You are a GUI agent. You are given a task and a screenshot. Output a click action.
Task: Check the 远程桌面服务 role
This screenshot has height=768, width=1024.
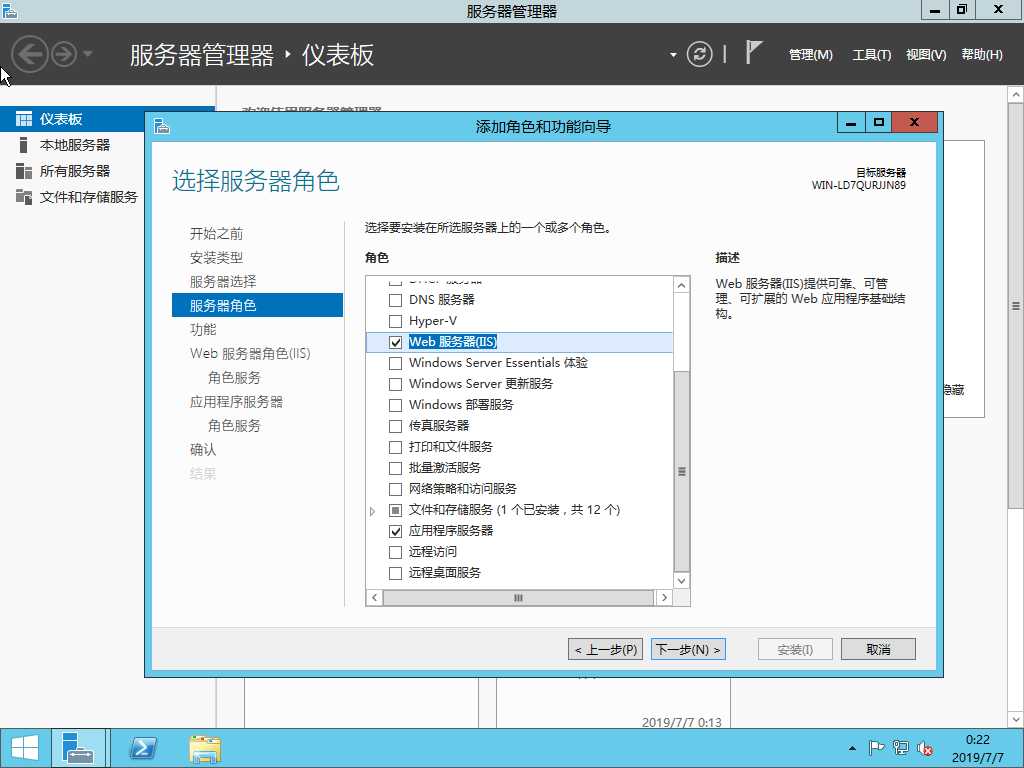[395, 573]
